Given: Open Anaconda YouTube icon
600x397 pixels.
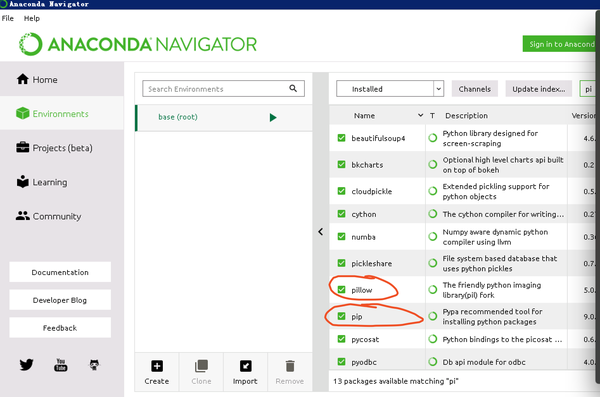Looking at the screenshot, I should pyautogui.click(x=60, y=364).
